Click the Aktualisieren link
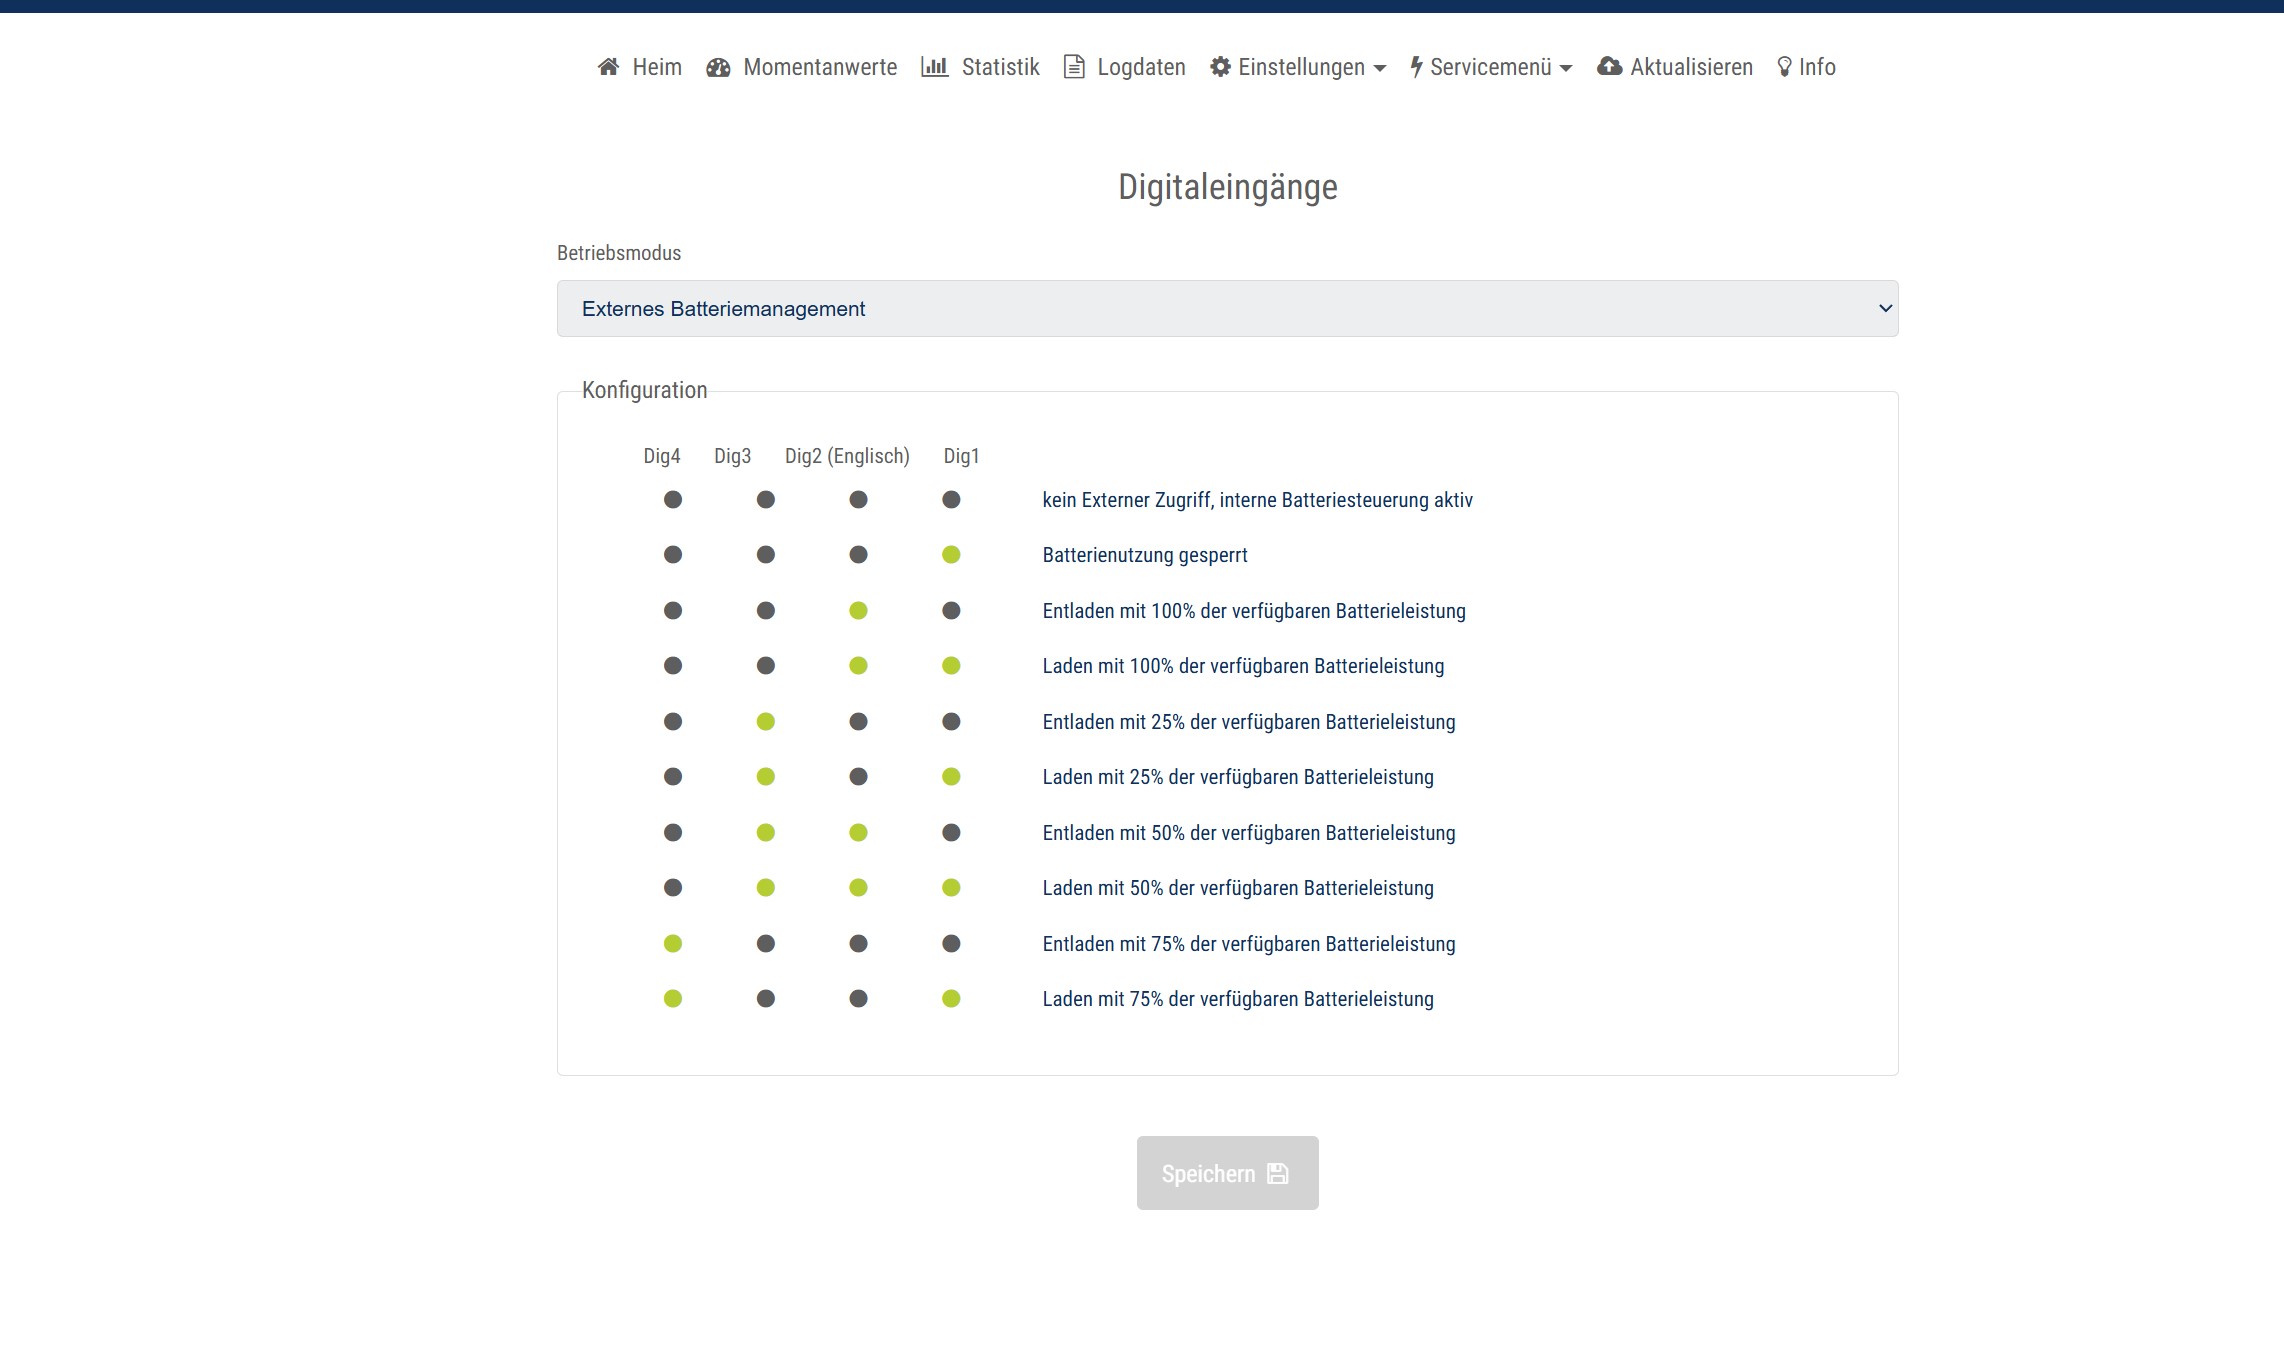Screen dimensions: 2284x1354 point(1691,67)
